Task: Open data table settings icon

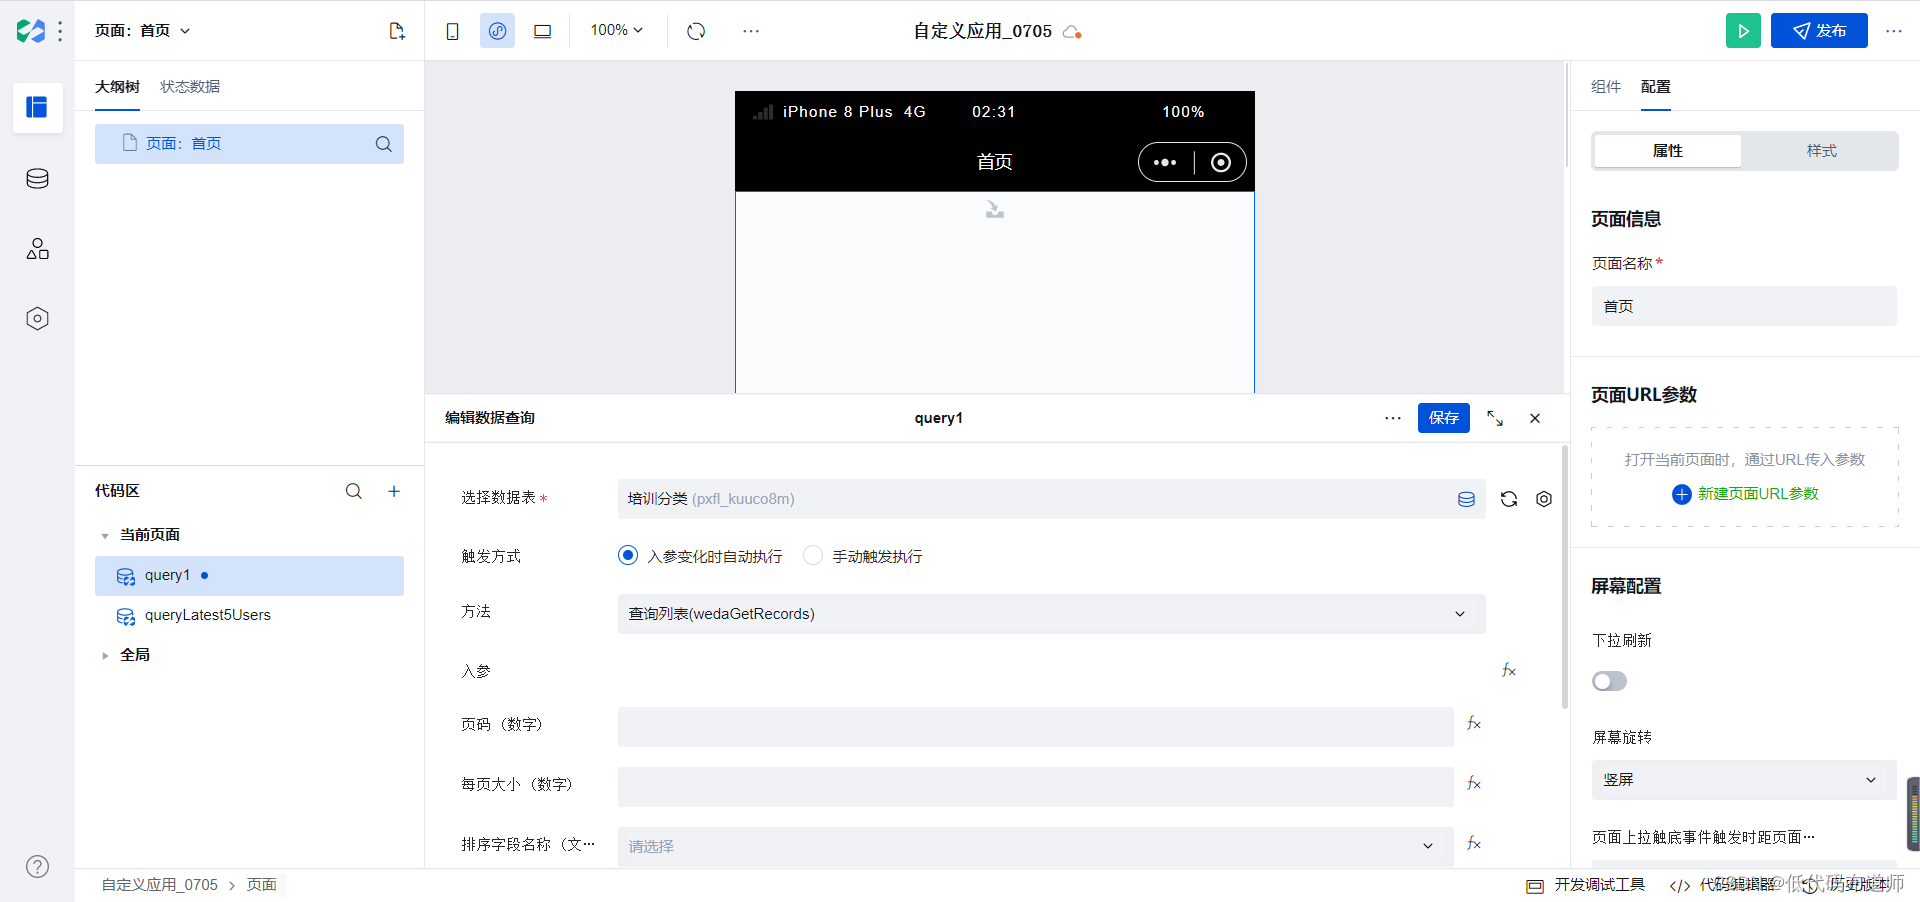Action: coord(1544,499)
